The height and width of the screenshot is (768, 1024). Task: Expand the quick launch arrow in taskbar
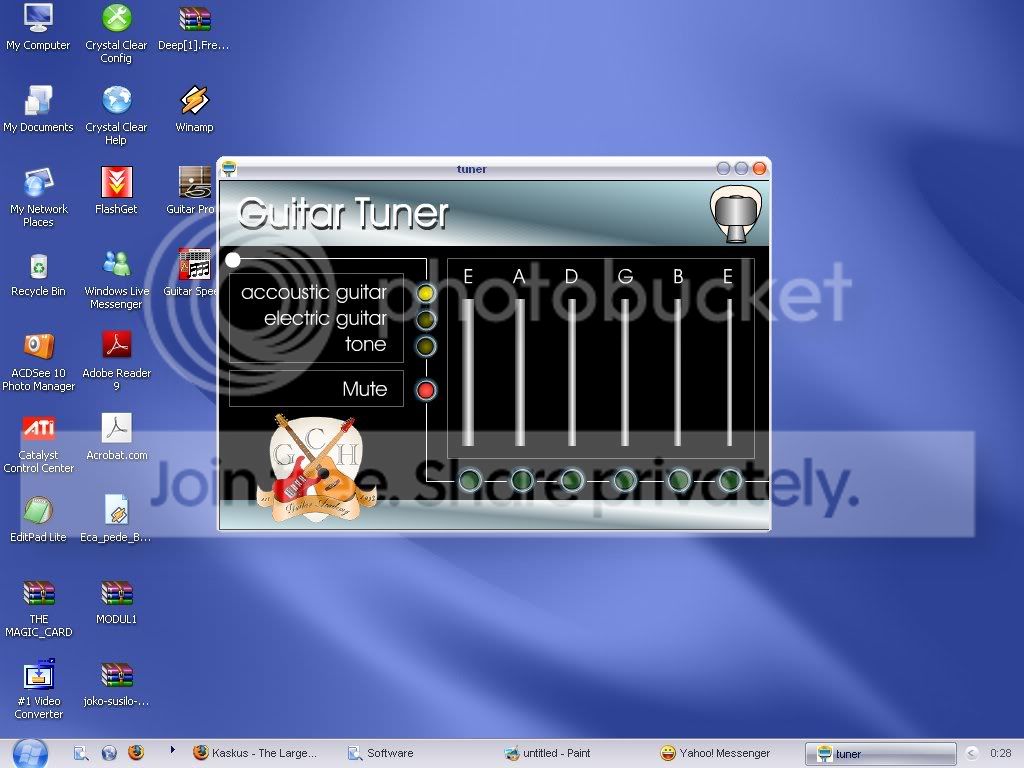(172, 750)
